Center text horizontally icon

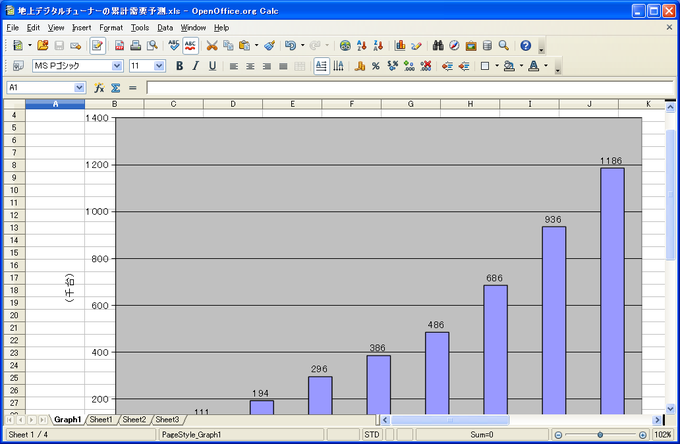click(x=250, y=66)
